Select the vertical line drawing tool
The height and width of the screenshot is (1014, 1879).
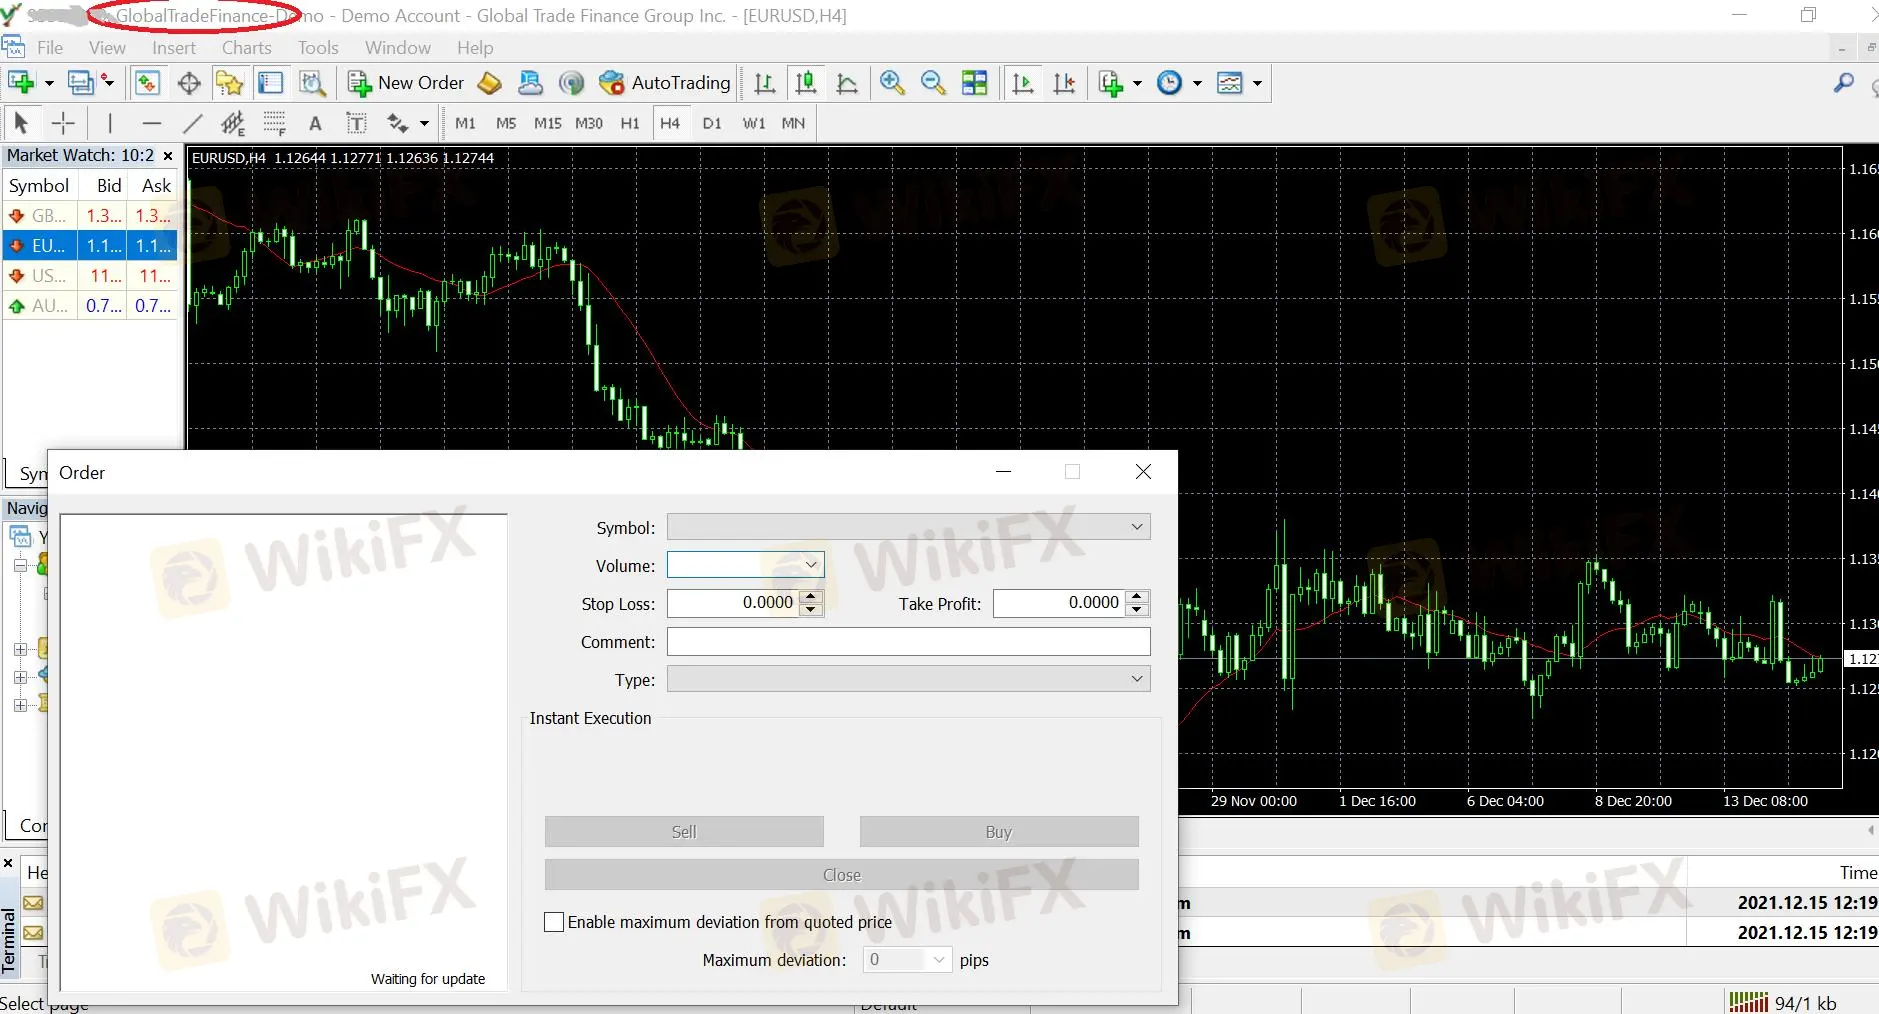coord(110,123)
